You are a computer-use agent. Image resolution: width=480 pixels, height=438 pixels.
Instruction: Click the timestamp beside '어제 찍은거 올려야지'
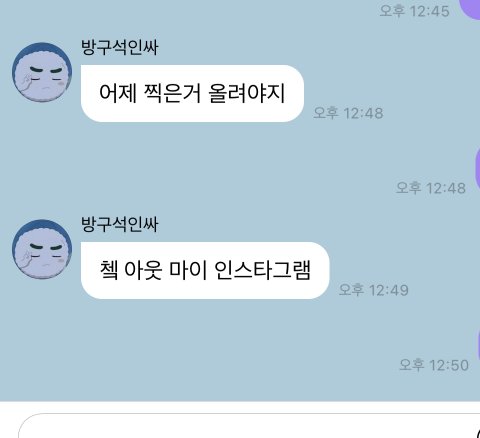pyautogui.click(x=348, y=113)
